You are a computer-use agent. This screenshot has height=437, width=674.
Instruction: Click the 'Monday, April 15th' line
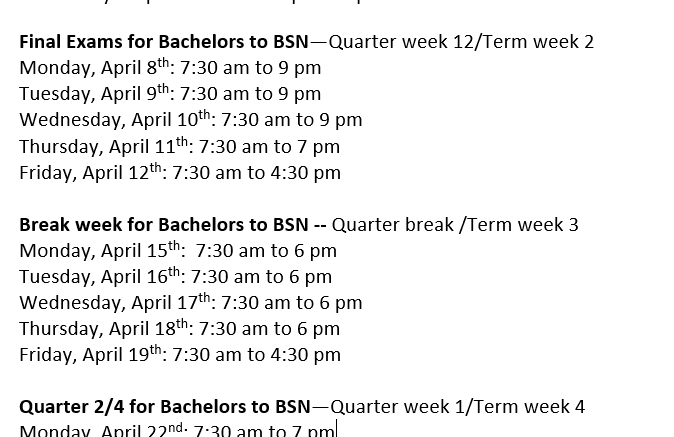178,251
